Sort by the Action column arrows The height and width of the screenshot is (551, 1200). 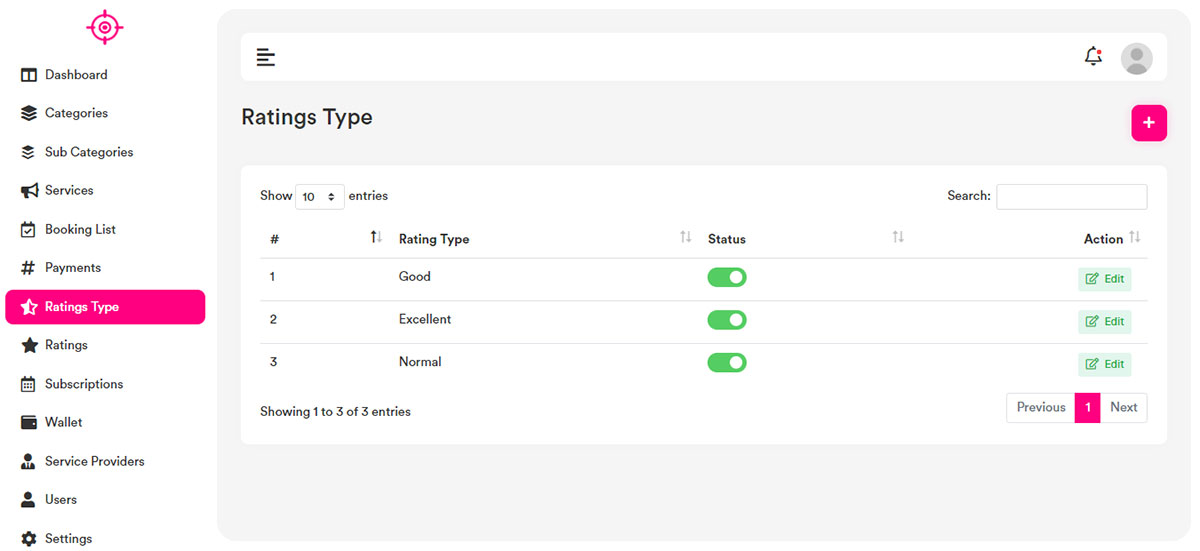click(1134, 237)
